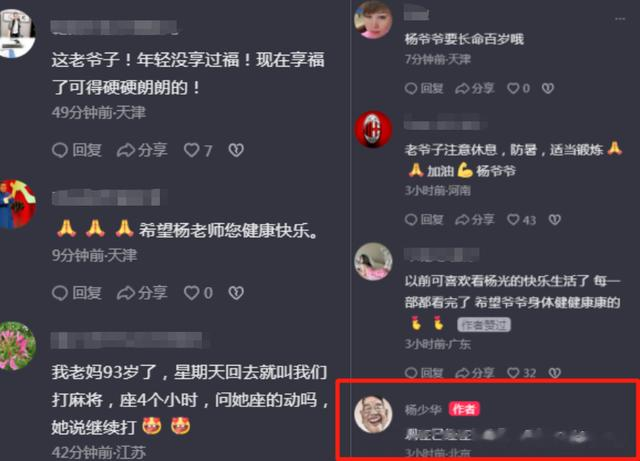Like the 老爷子注意休息 comment with 43 likes
This screenshot has height=461, width=640.
[x=521, y=220]
